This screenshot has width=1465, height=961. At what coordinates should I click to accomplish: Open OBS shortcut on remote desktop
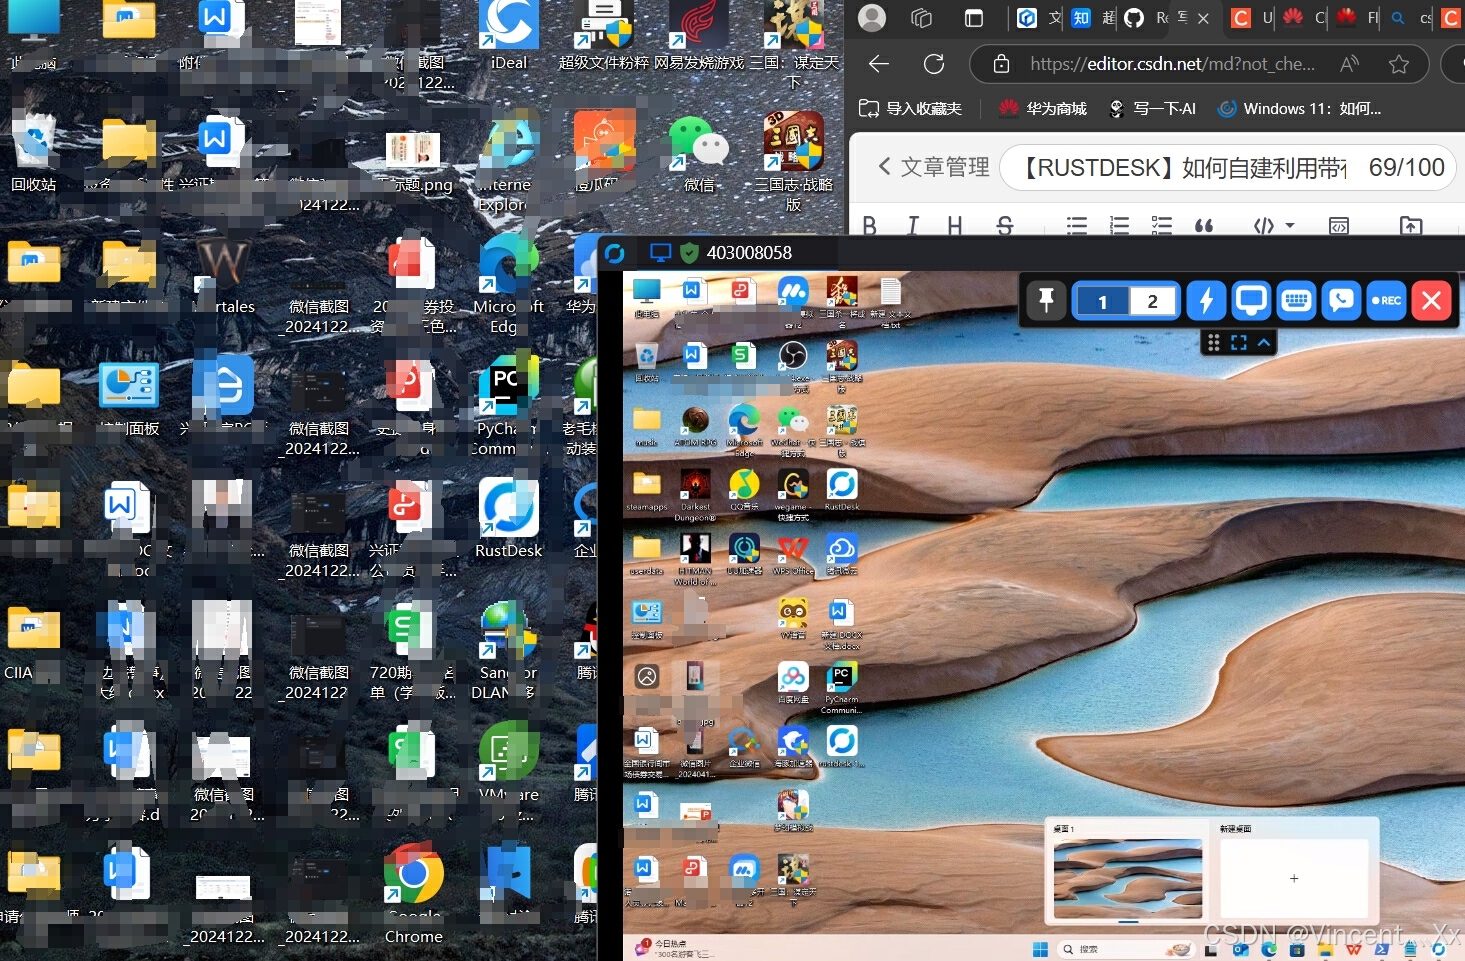pos(793,365)
